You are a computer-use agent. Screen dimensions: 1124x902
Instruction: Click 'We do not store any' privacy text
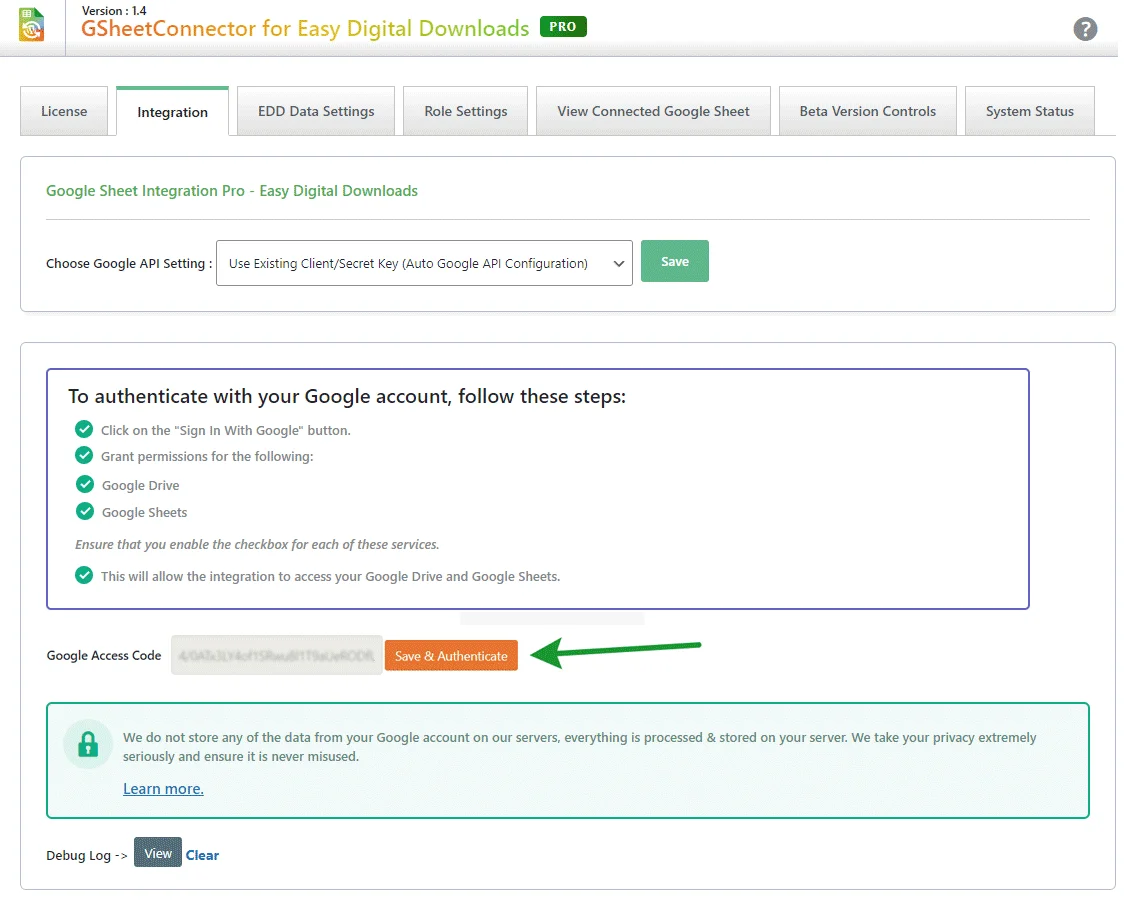(579, 746)
